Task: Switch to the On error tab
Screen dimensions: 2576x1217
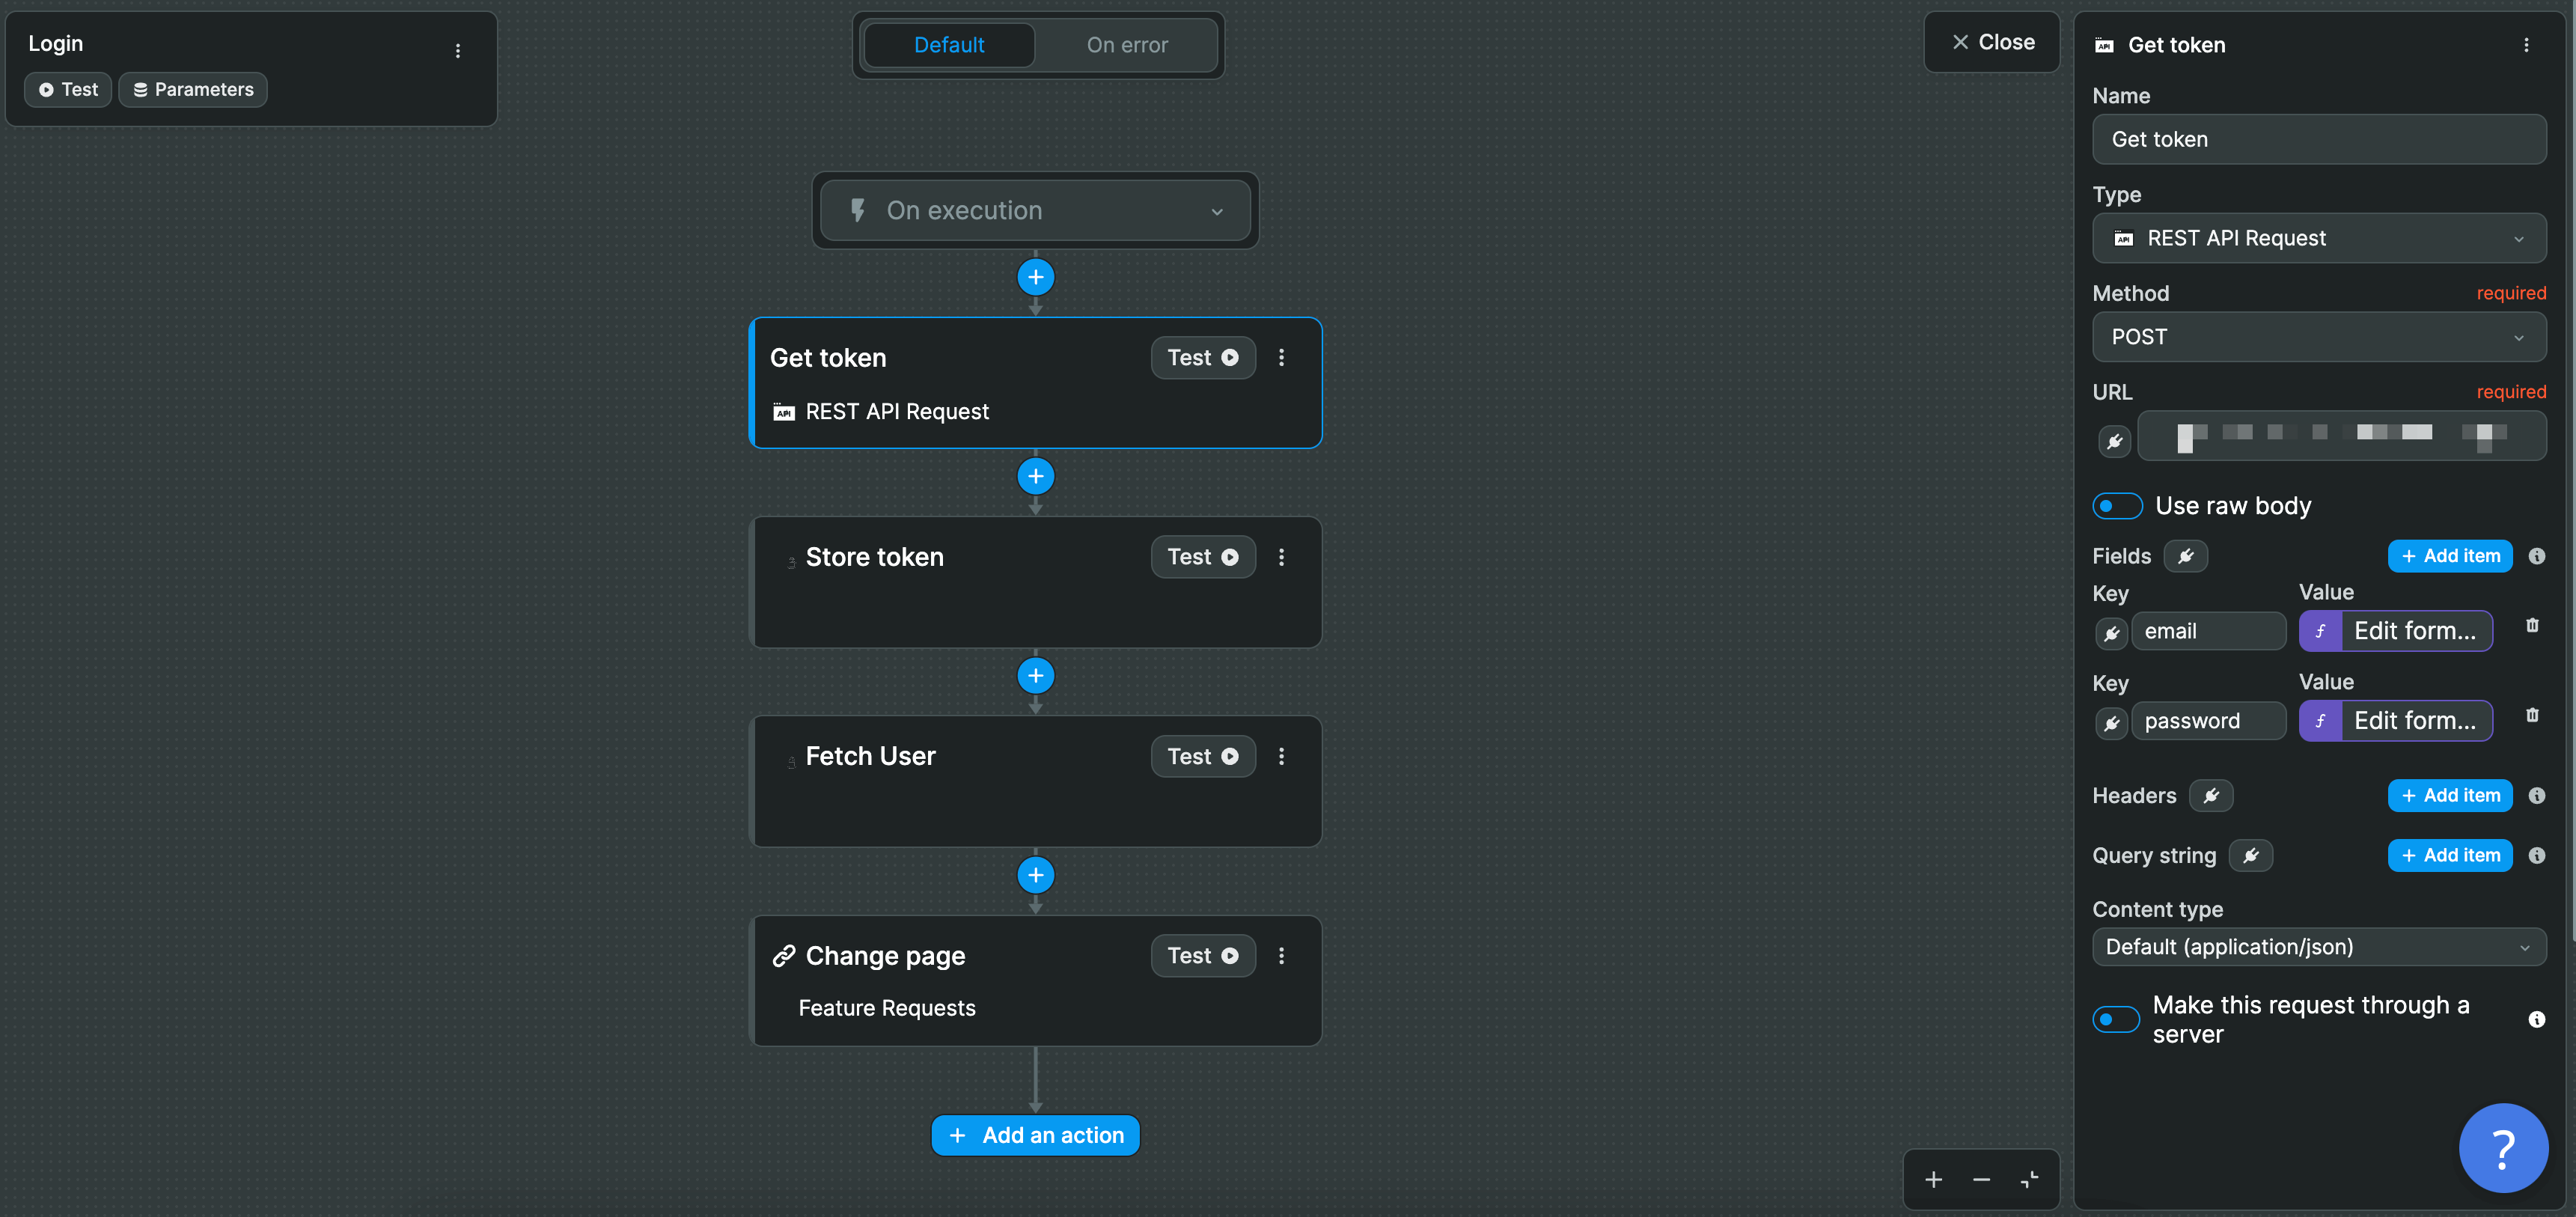Action: tap(1127, 45)
